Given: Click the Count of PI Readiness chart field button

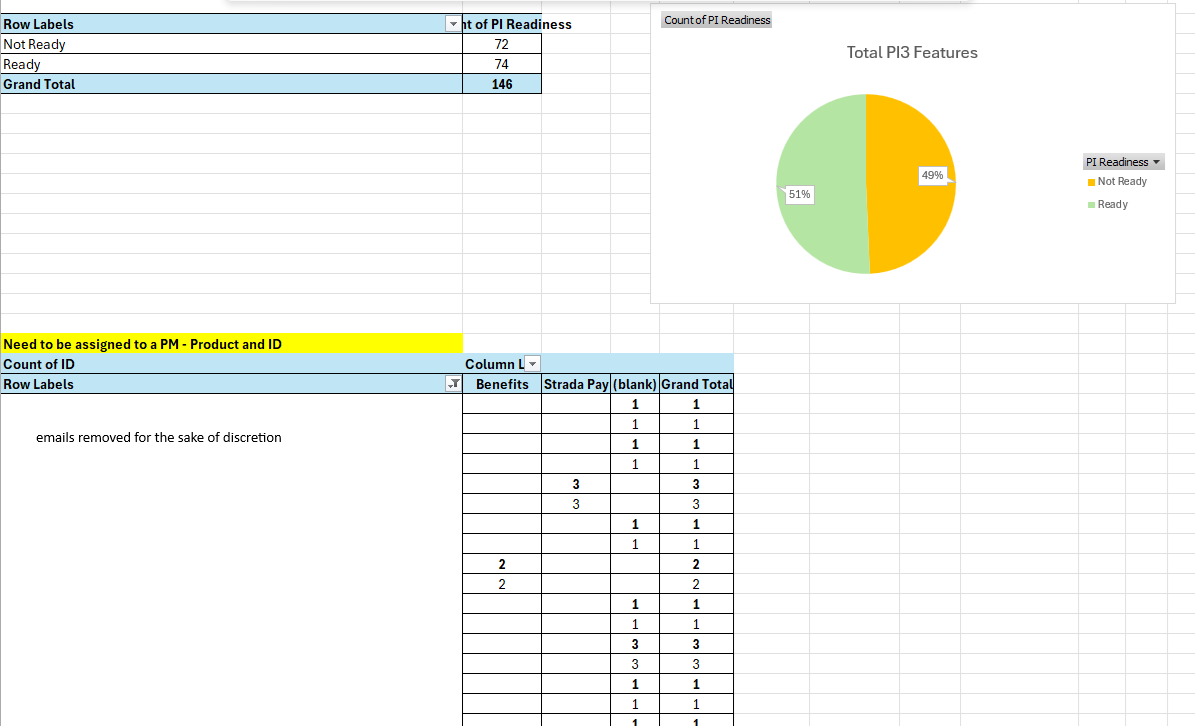Looking at the screenshot, I should (717, 20).
